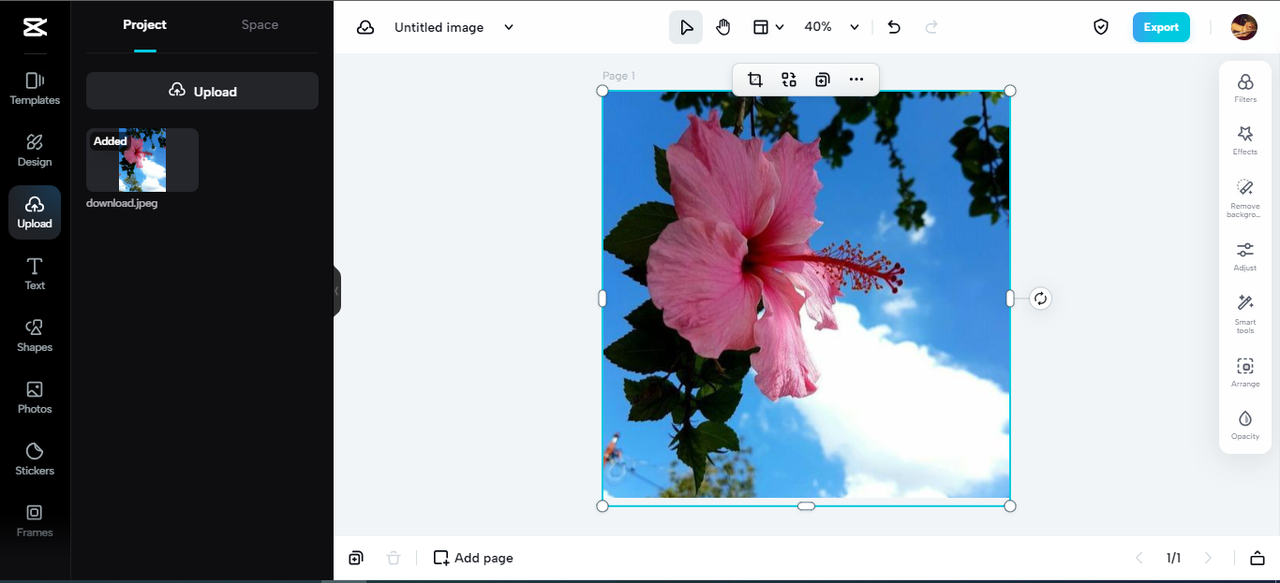Open the Frames panel
The height and width of the screenshot is (583, 1280).
point(35,520)
